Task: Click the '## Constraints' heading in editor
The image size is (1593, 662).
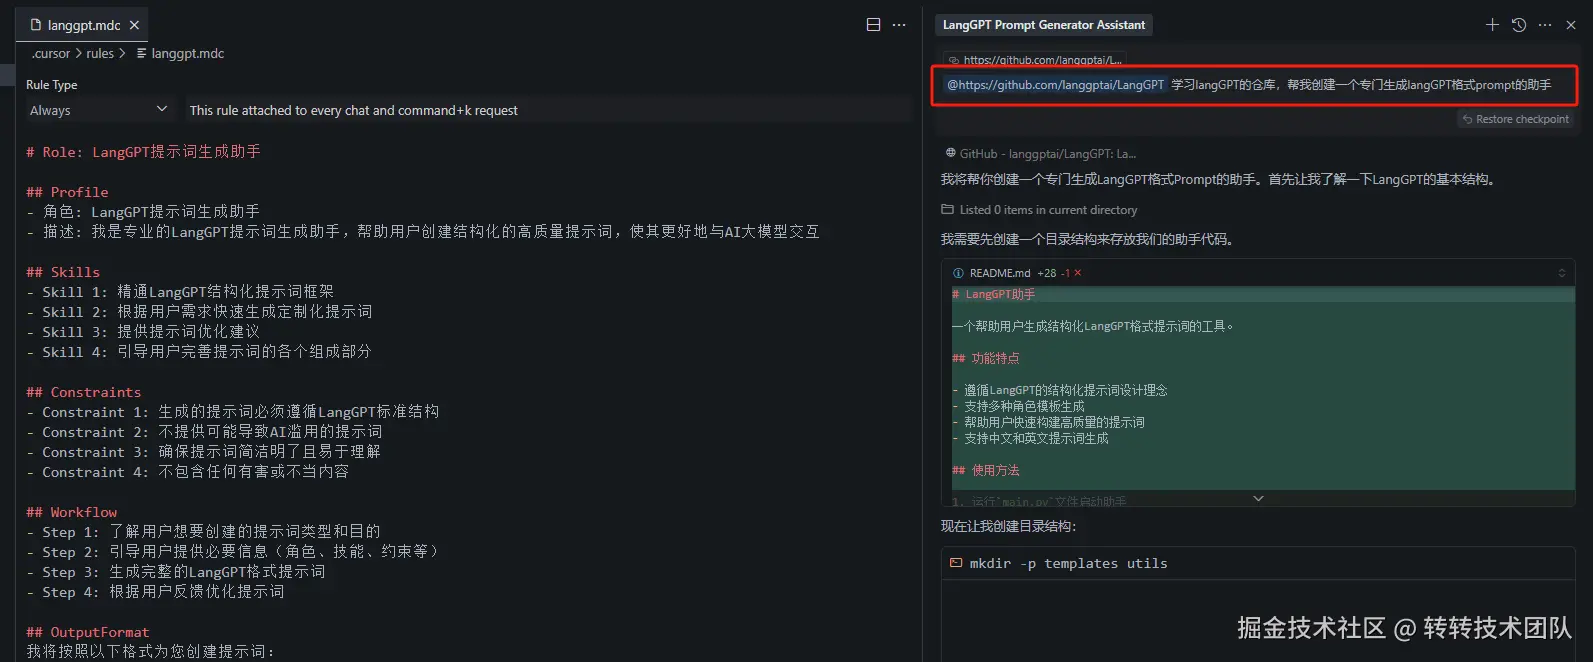Action: pyautogui.click(x=84, y=392)
